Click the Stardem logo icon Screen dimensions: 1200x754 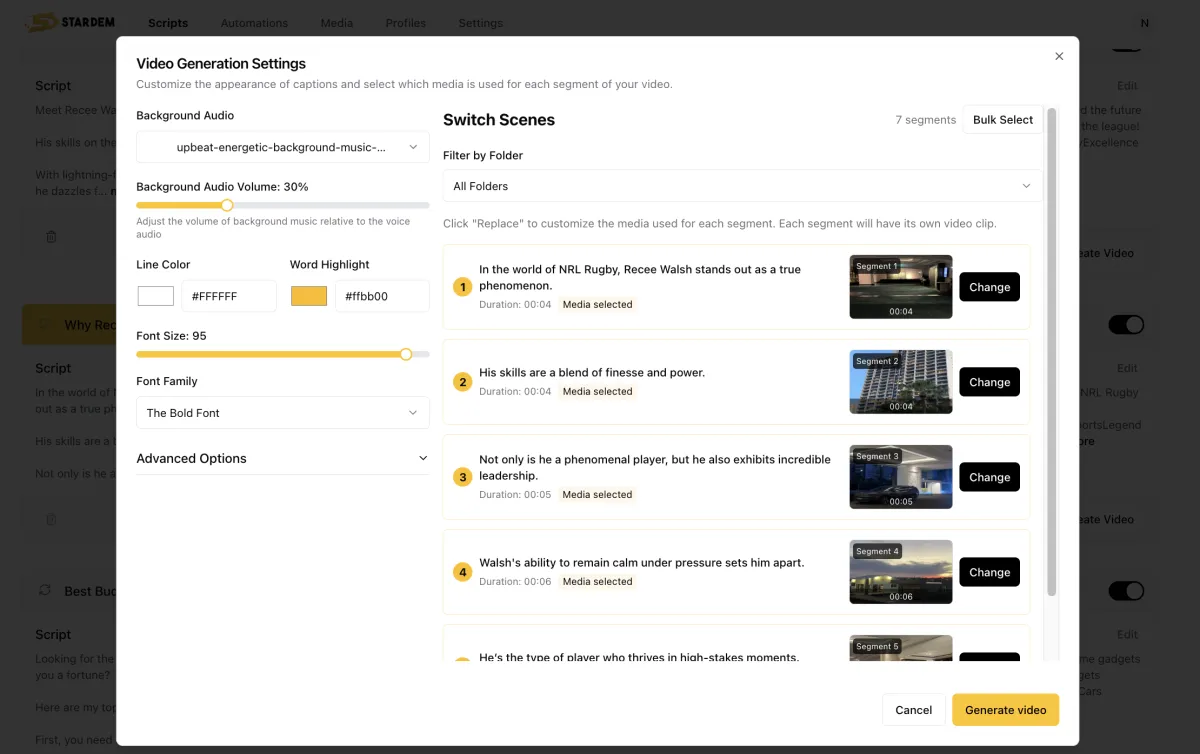(42, 22)
